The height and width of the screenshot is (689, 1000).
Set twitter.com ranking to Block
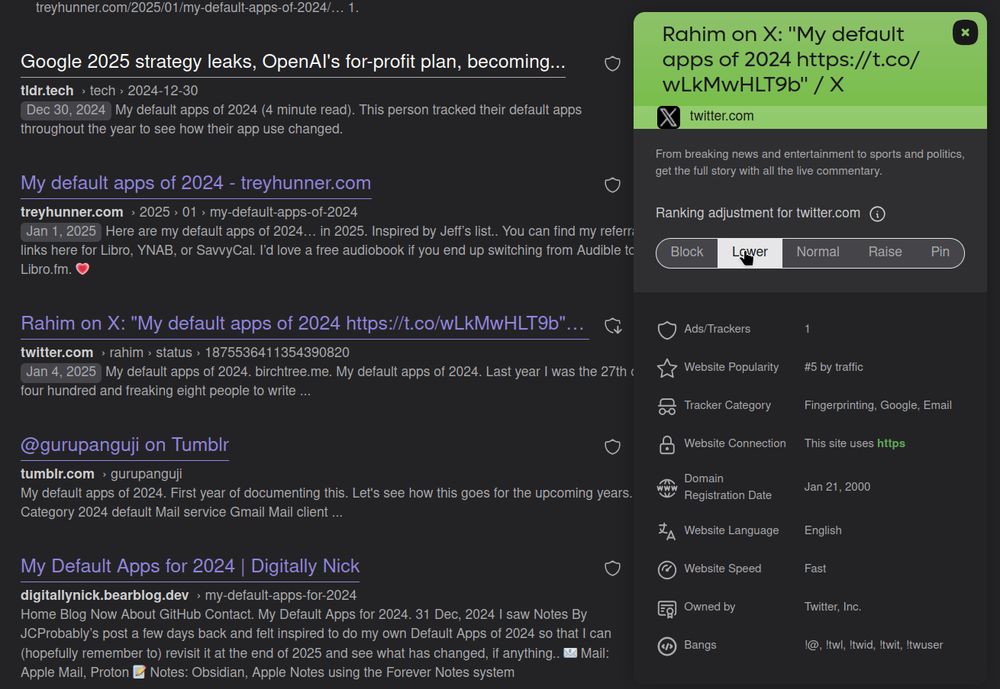point(687,252)
